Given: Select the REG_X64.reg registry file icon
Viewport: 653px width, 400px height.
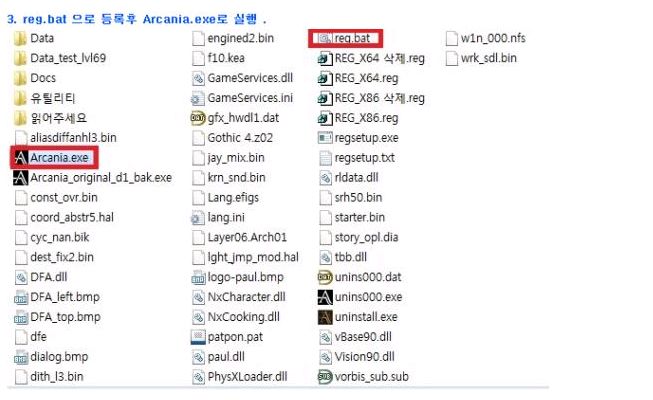Looking at the screenshot, I should coord(324,78).
